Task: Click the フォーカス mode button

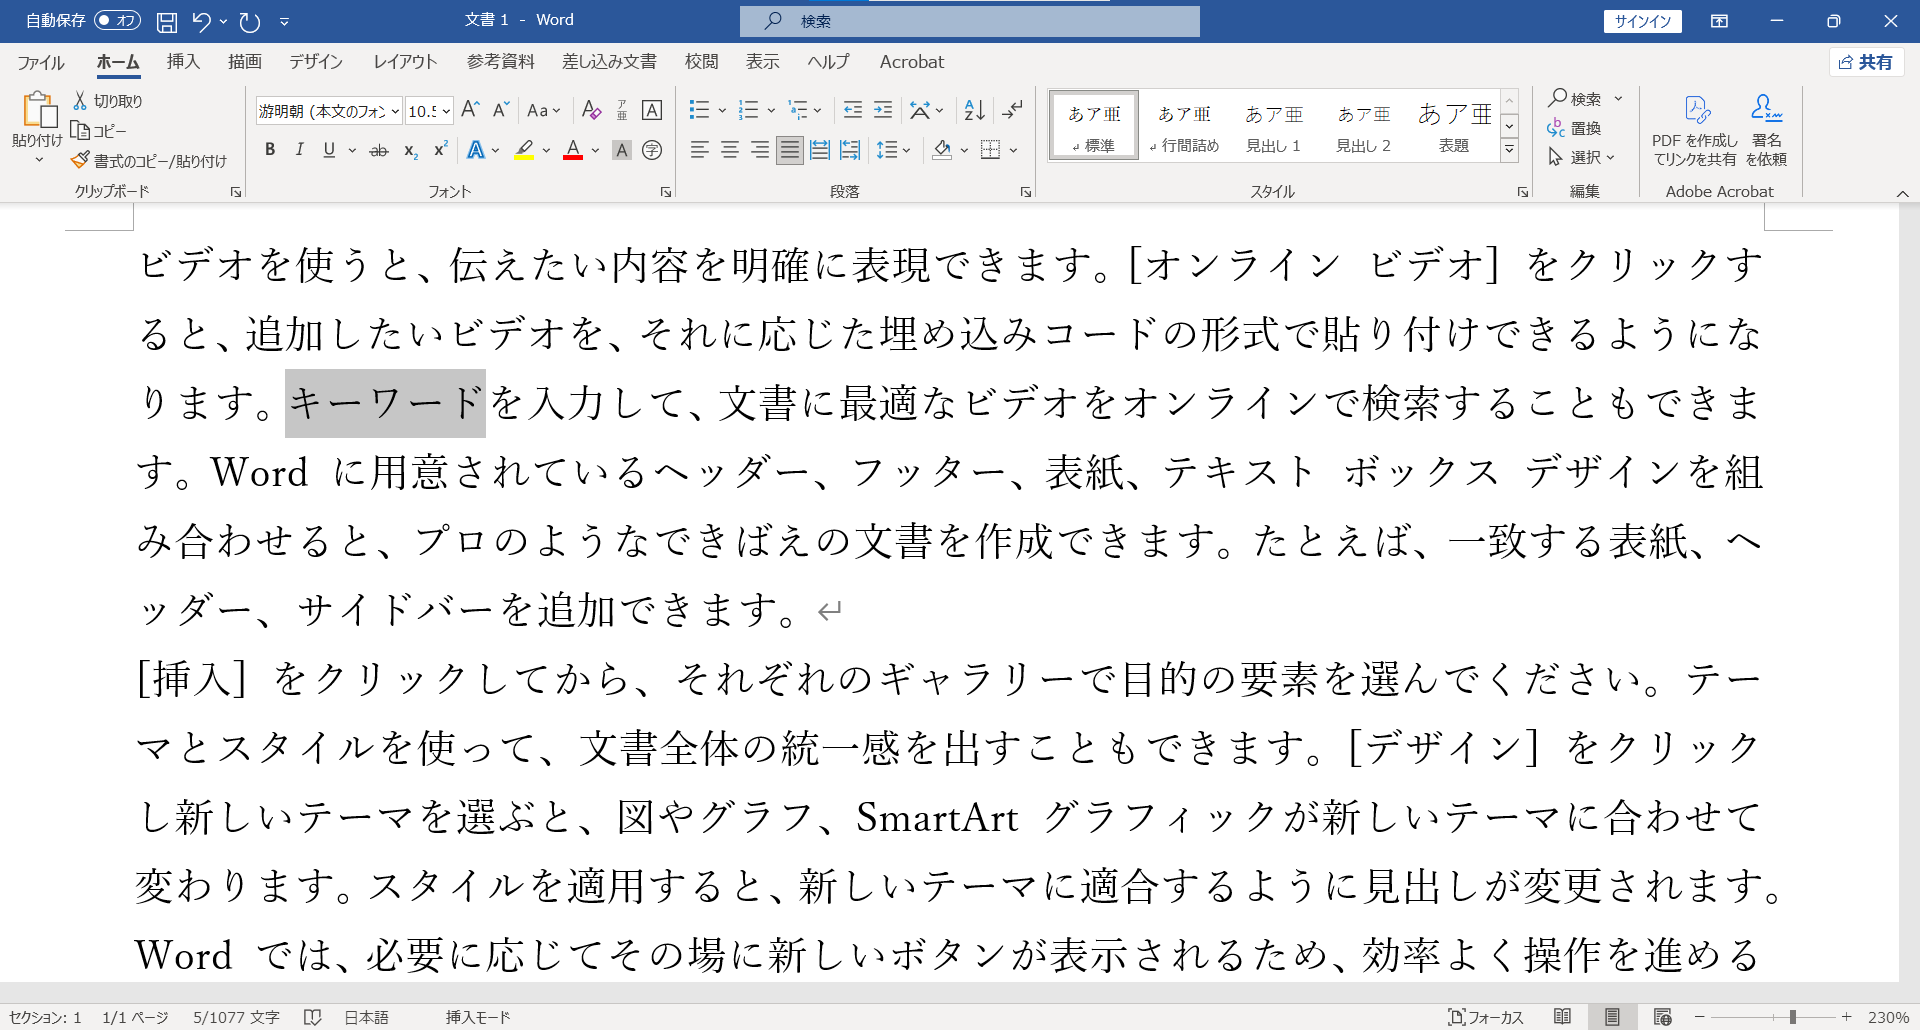Action: pos(1486,1017)
